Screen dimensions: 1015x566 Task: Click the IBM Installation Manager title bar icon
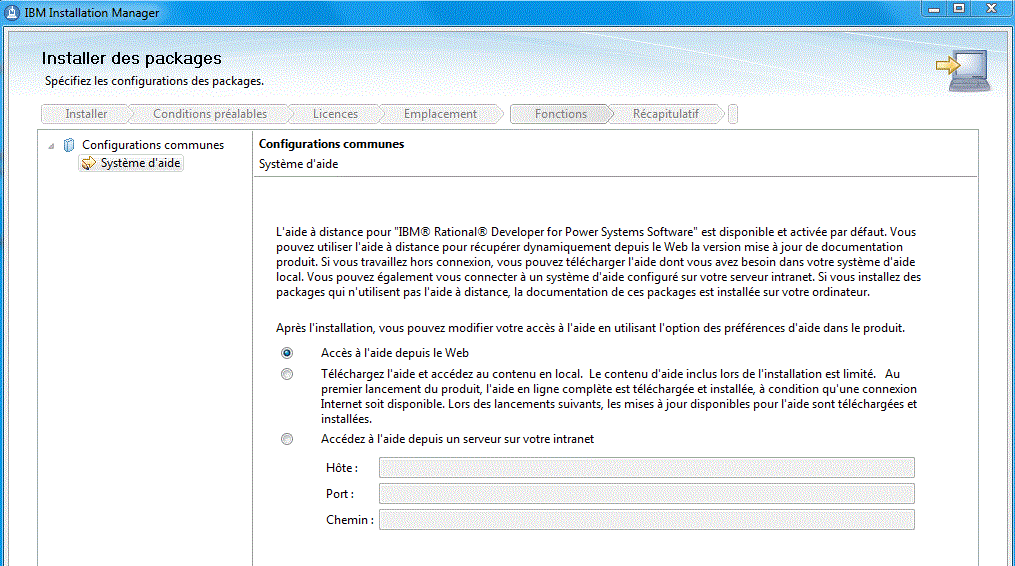pos(12,12)
